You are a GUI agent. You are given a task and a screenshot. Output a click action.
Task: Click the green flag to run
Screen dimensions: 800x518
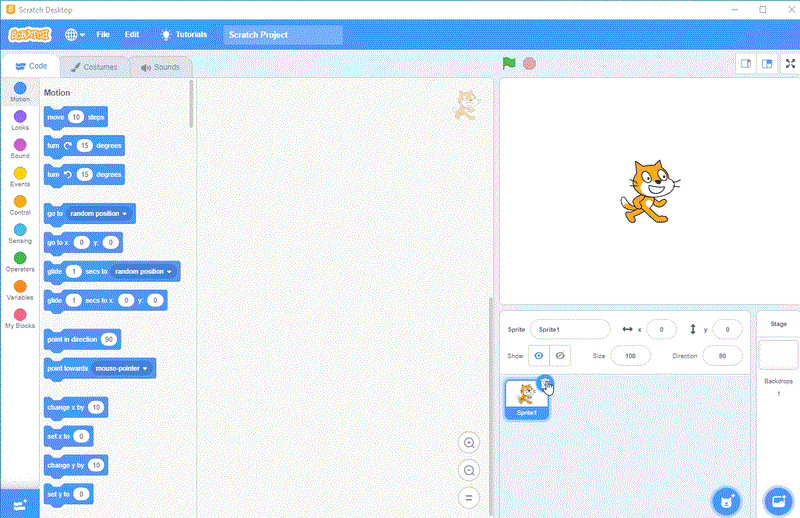click(509, 63)
